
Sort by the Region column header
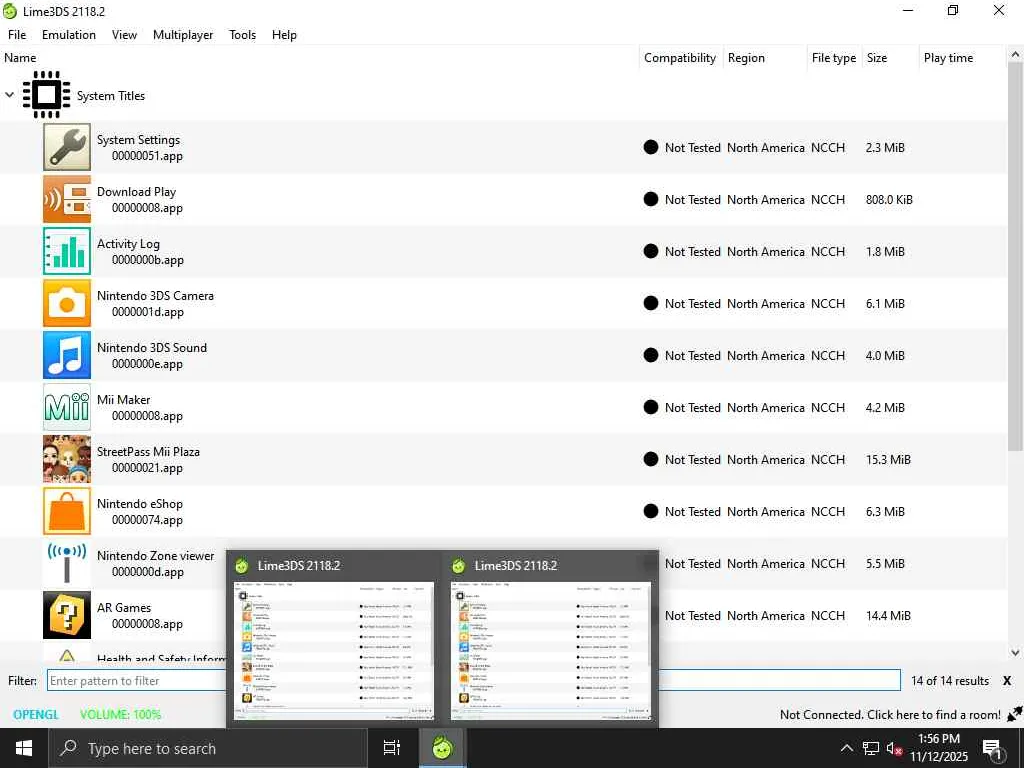click(765, 57)
